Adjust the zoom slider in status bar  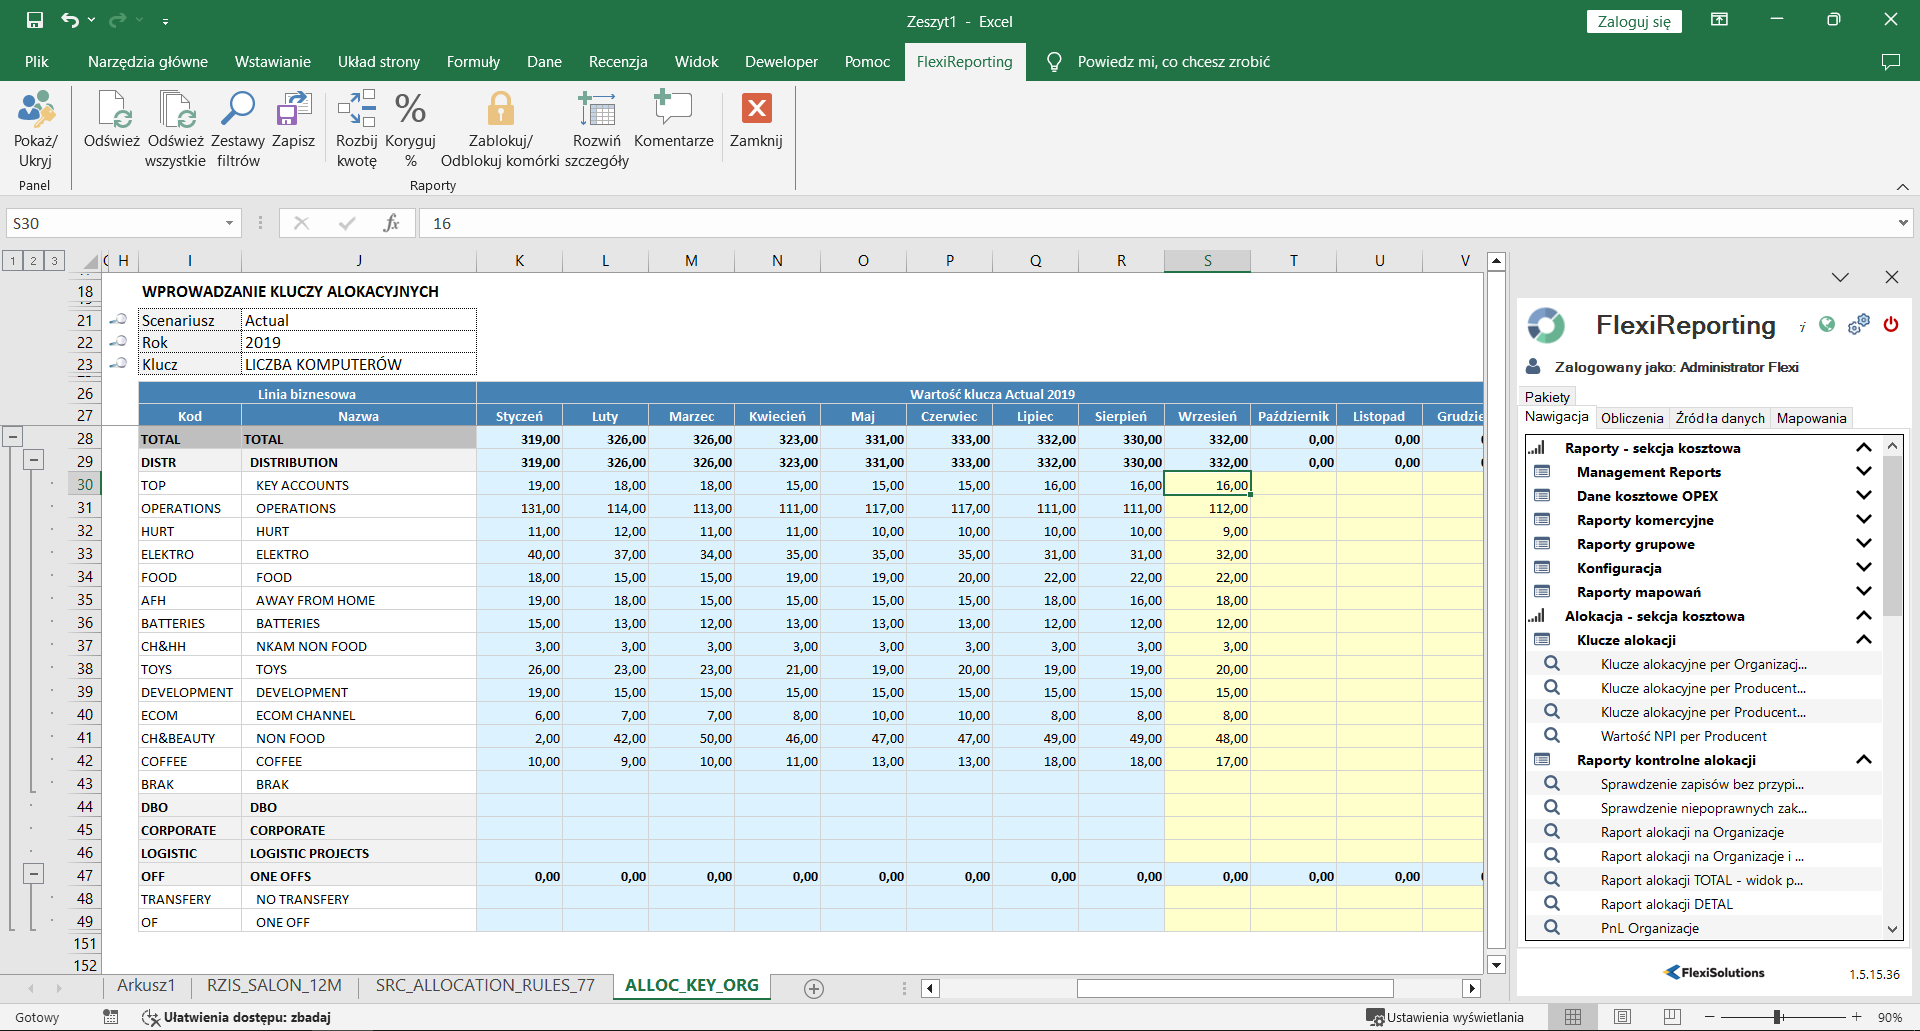point(1778,1017)
